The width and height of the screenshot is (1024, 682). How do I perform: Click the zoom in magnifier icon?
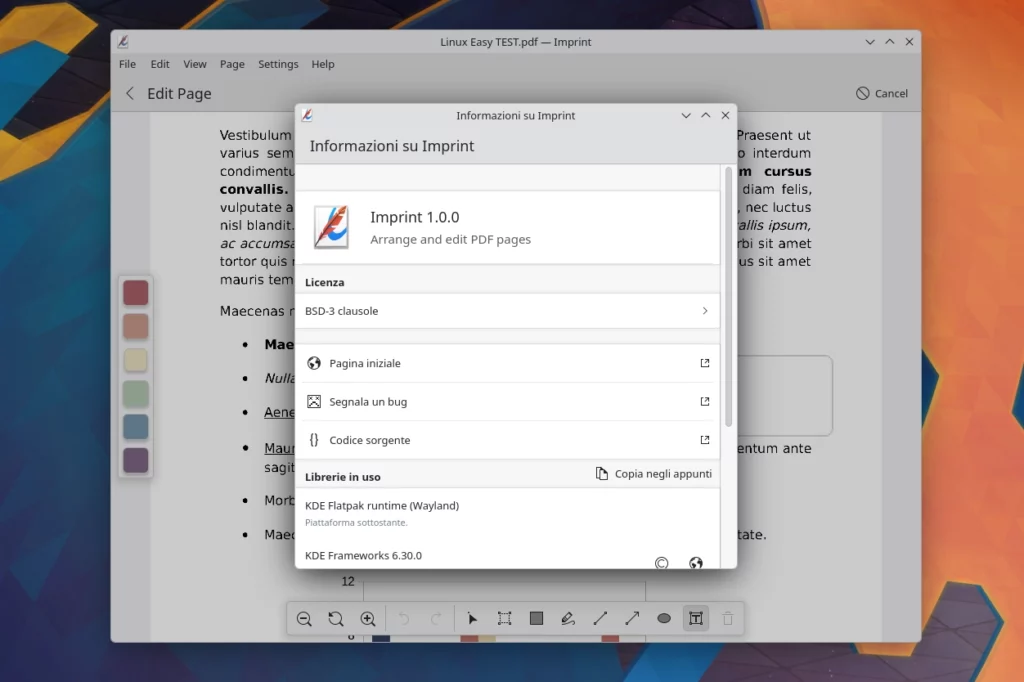pos(368,619)
